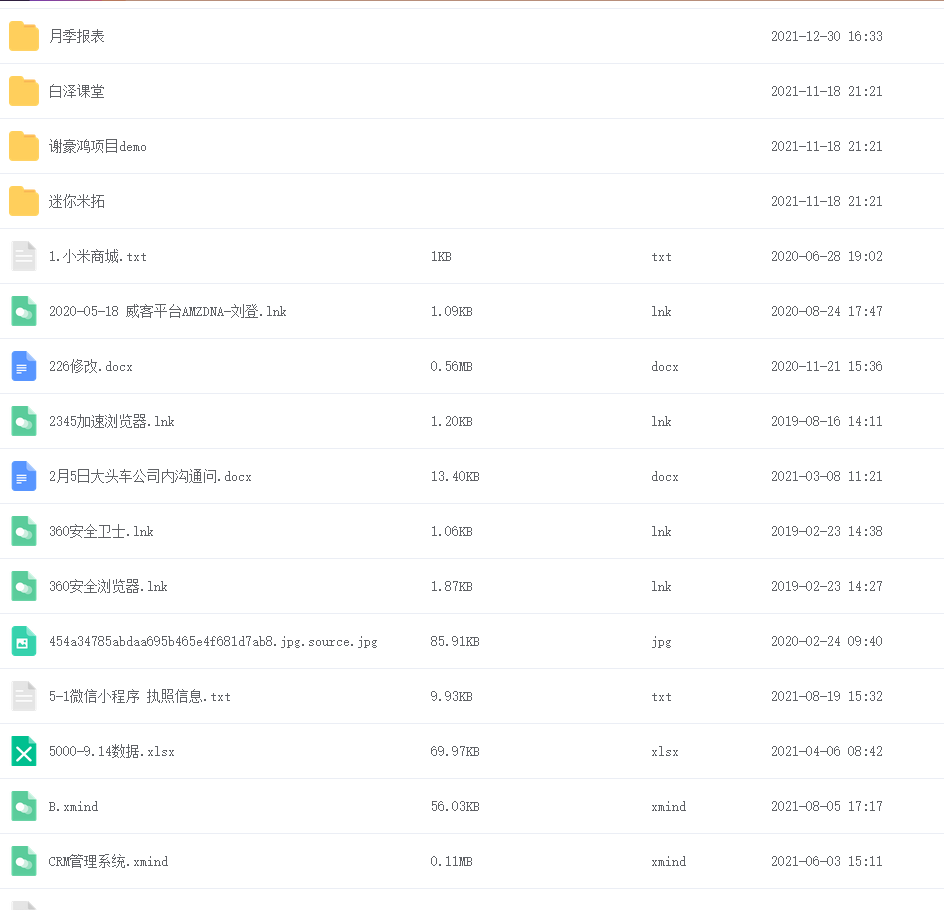Click the date 2021-08-19 15:32
The image size is (944, 910).
pyautogui.click(x=827, y=696)
